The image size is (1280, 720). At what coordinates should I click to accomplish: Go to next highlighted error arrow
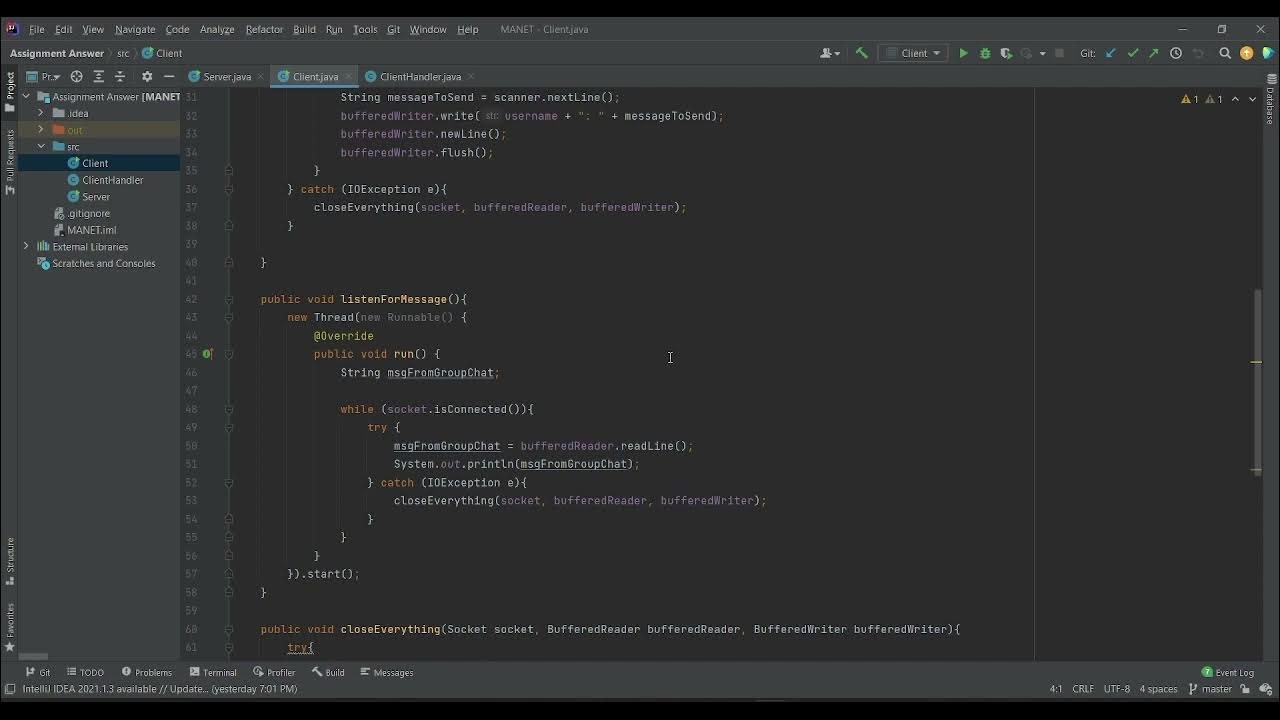(1252, 99)
